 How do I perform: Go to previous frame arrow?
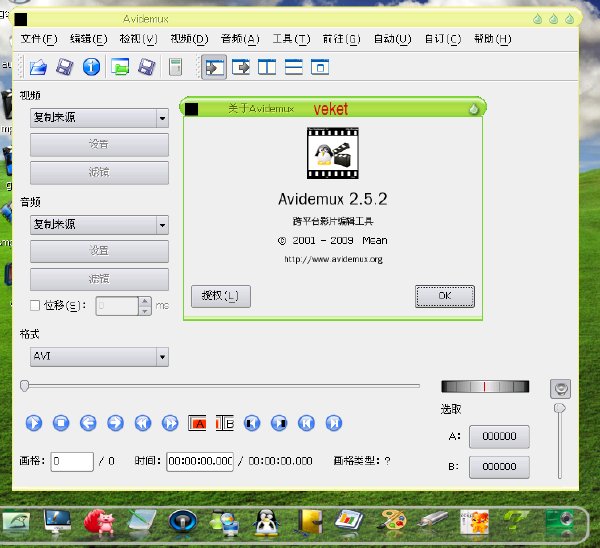pos(88,423)
